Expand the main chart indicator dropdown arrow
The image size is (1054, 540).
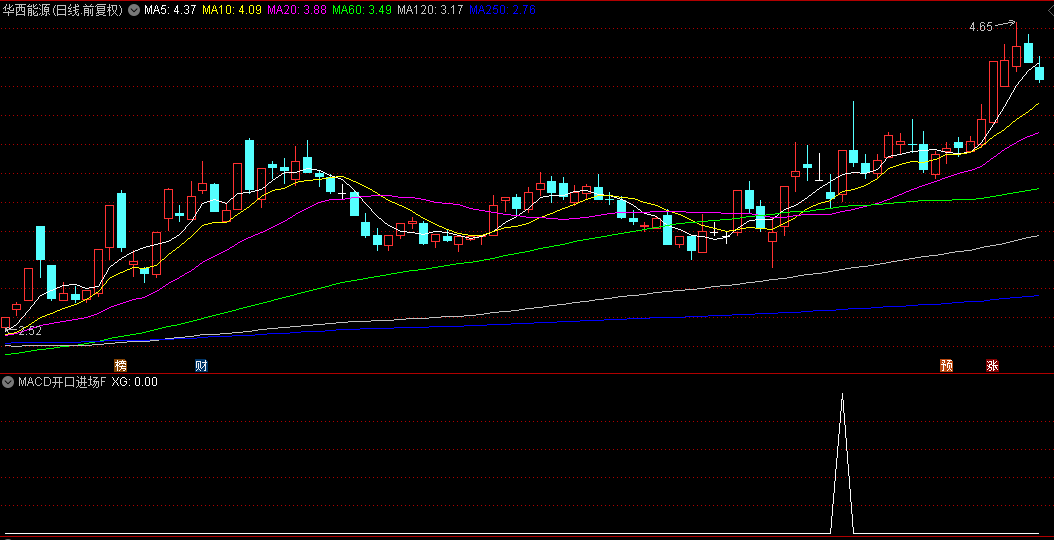[134, 10]
